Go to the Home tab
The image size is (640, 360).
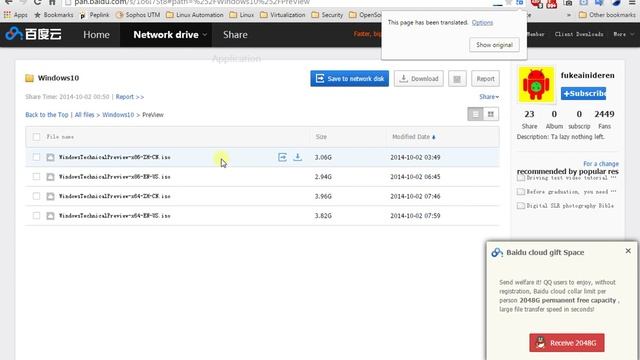point(96,35)
